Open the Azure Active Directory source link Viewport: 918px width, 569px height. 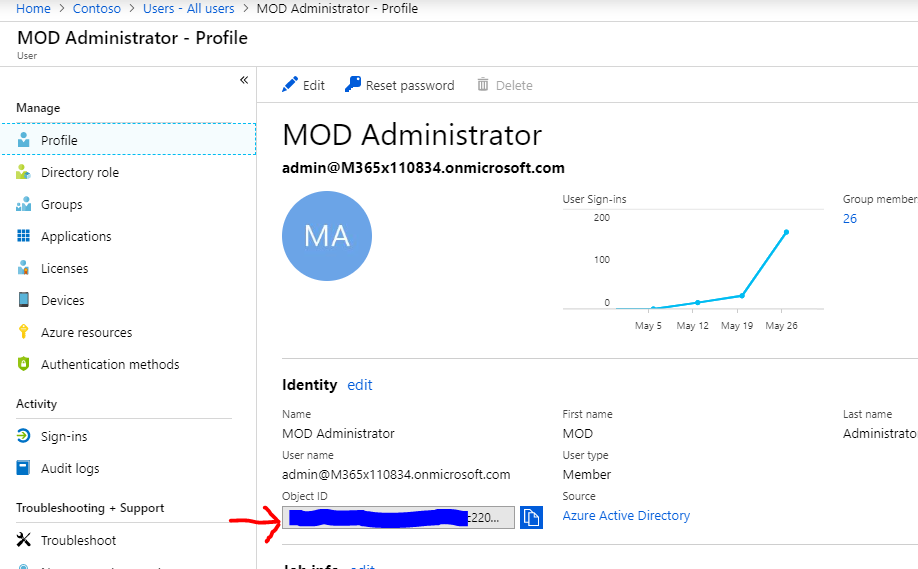(626, 516)
